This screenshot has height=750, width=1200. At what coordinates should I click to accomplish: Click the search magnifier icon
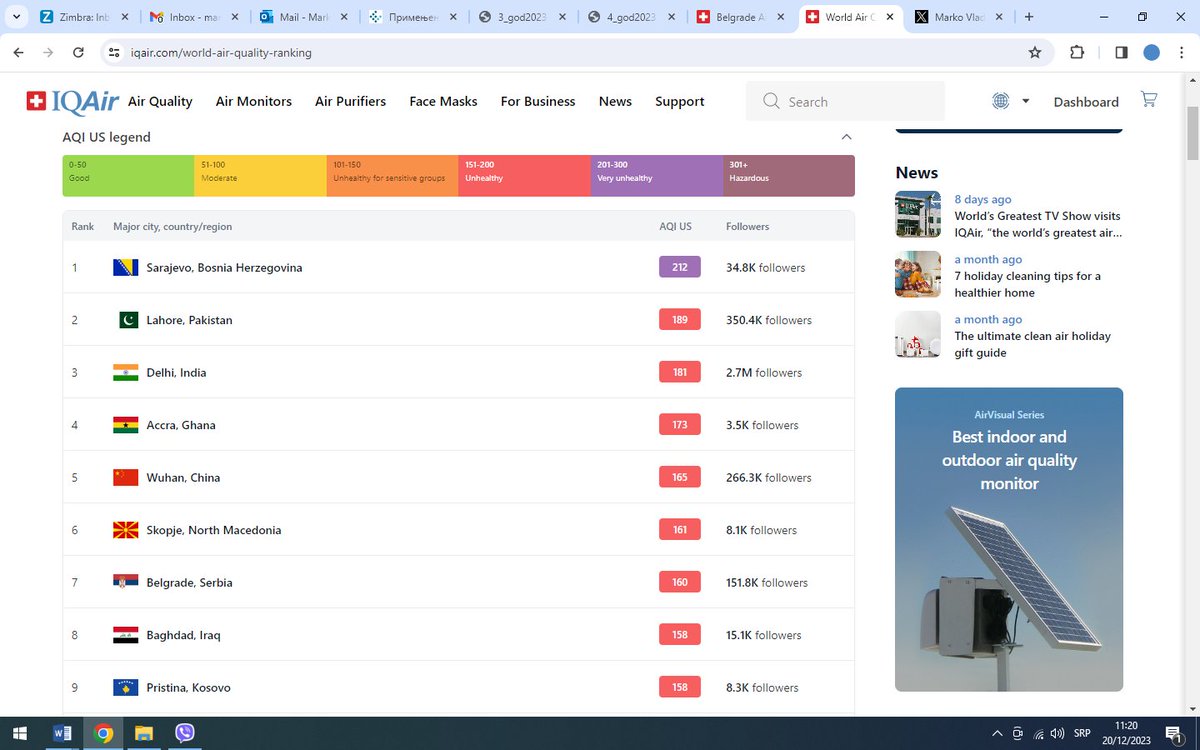771,101
